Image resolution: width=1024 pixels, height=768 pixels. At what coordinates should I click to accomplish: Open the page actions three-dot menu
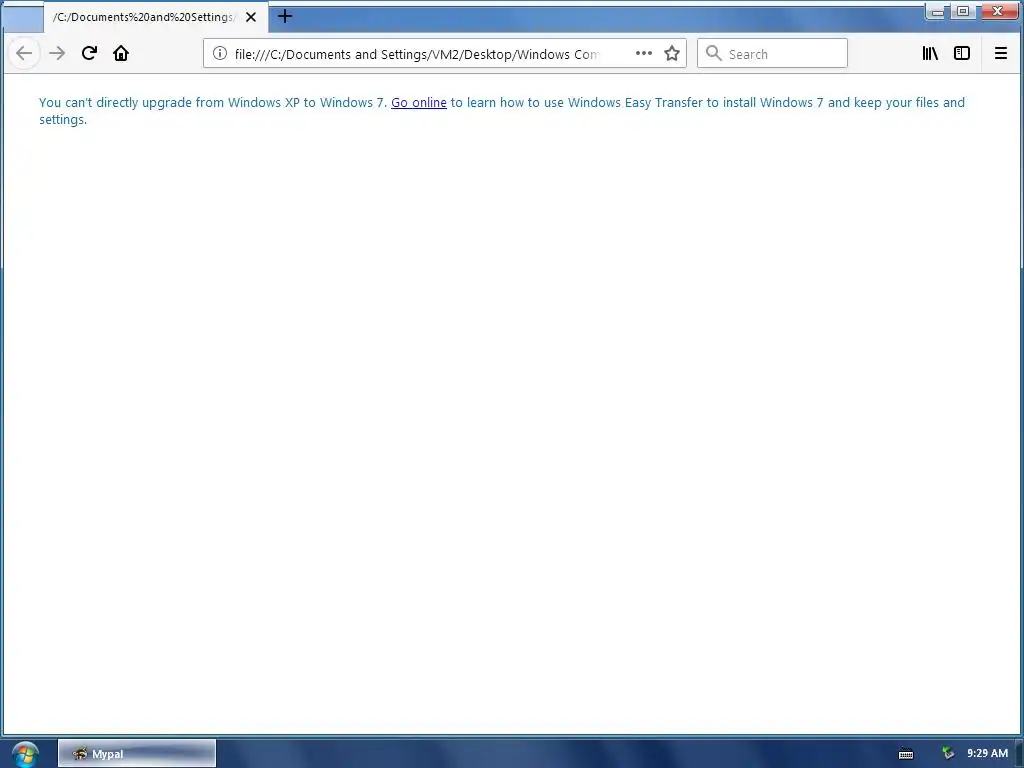[644, 54]
